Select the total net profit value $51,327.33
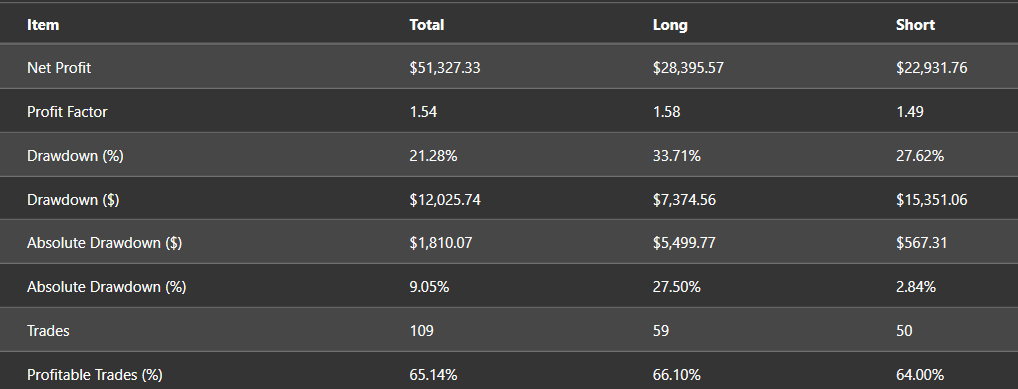This screenshot has height=389, width=1018. (445, 68)
